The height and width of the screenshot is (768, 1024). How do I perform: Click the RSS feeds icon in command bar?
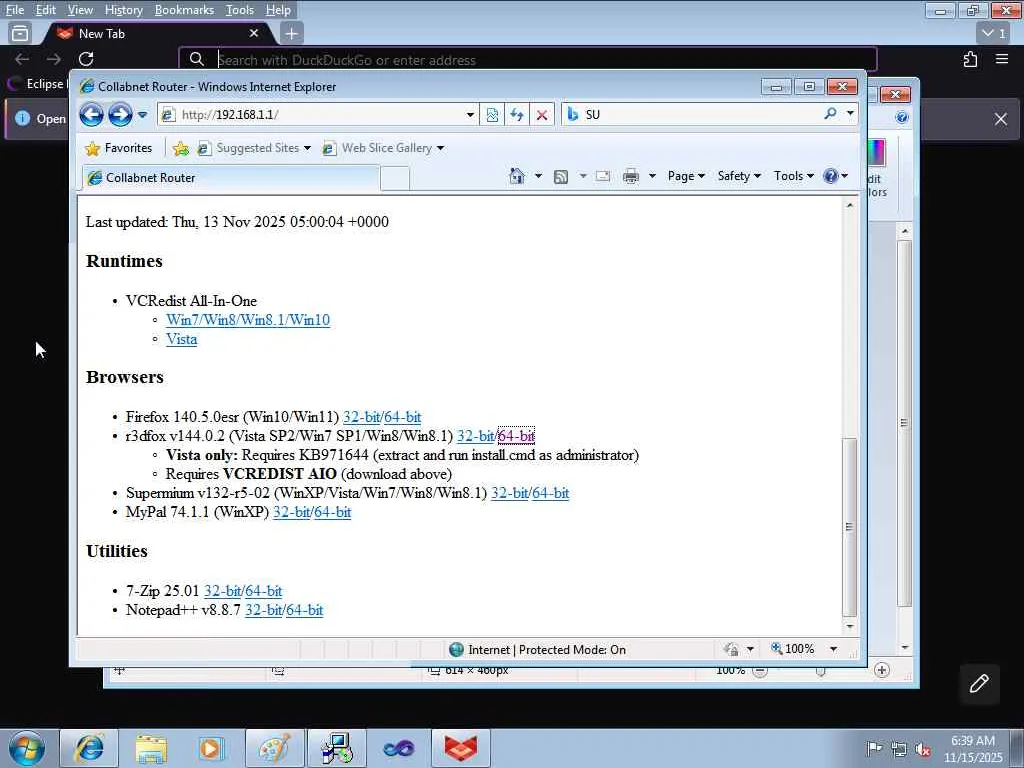coord(561,176)
